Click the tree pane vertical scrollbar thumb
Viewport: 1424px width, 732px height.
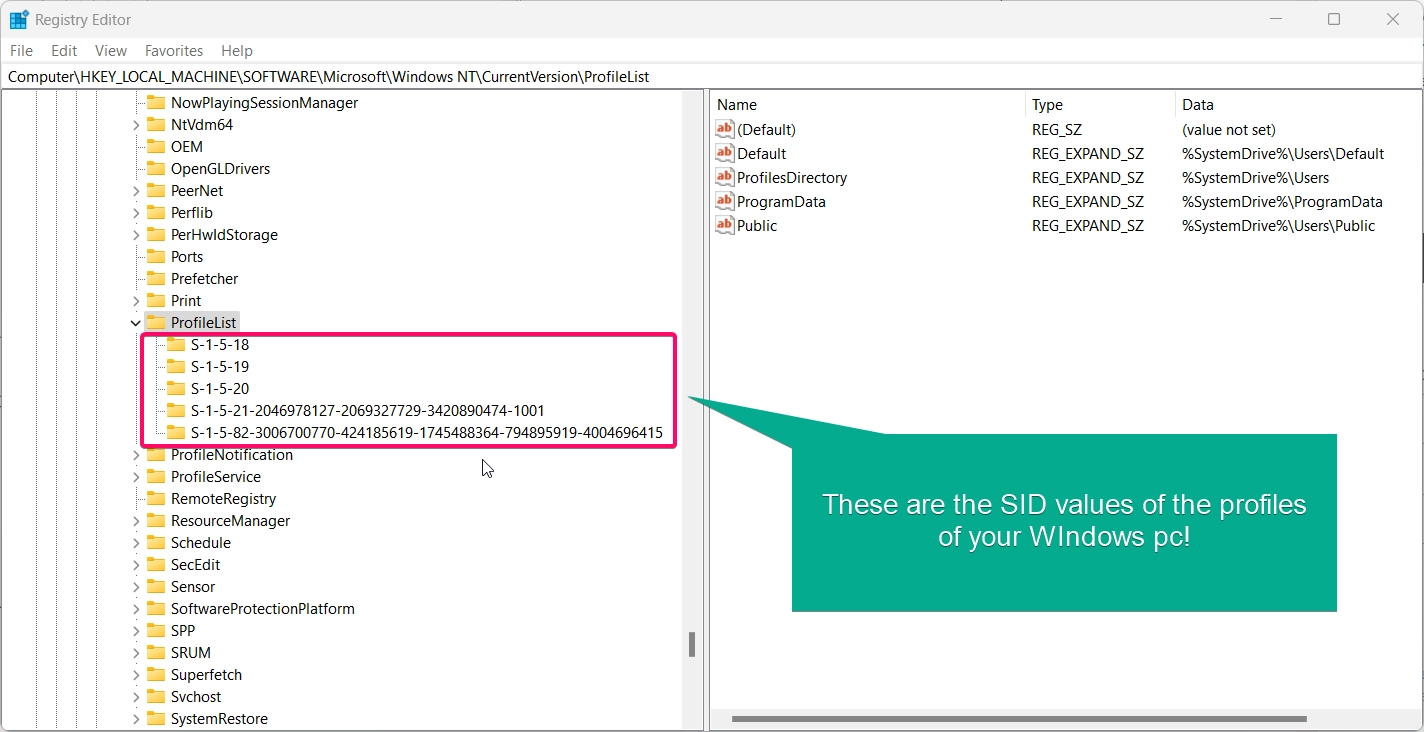[691, 644]
